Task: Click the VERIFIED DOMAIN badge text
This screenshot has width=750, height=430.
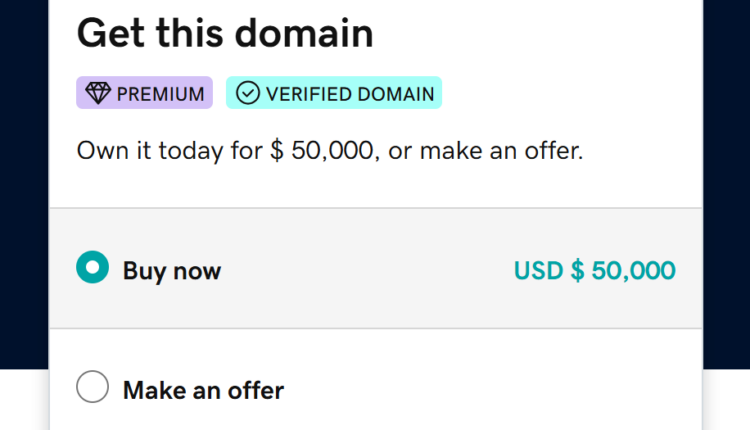Action: [350, 94]
